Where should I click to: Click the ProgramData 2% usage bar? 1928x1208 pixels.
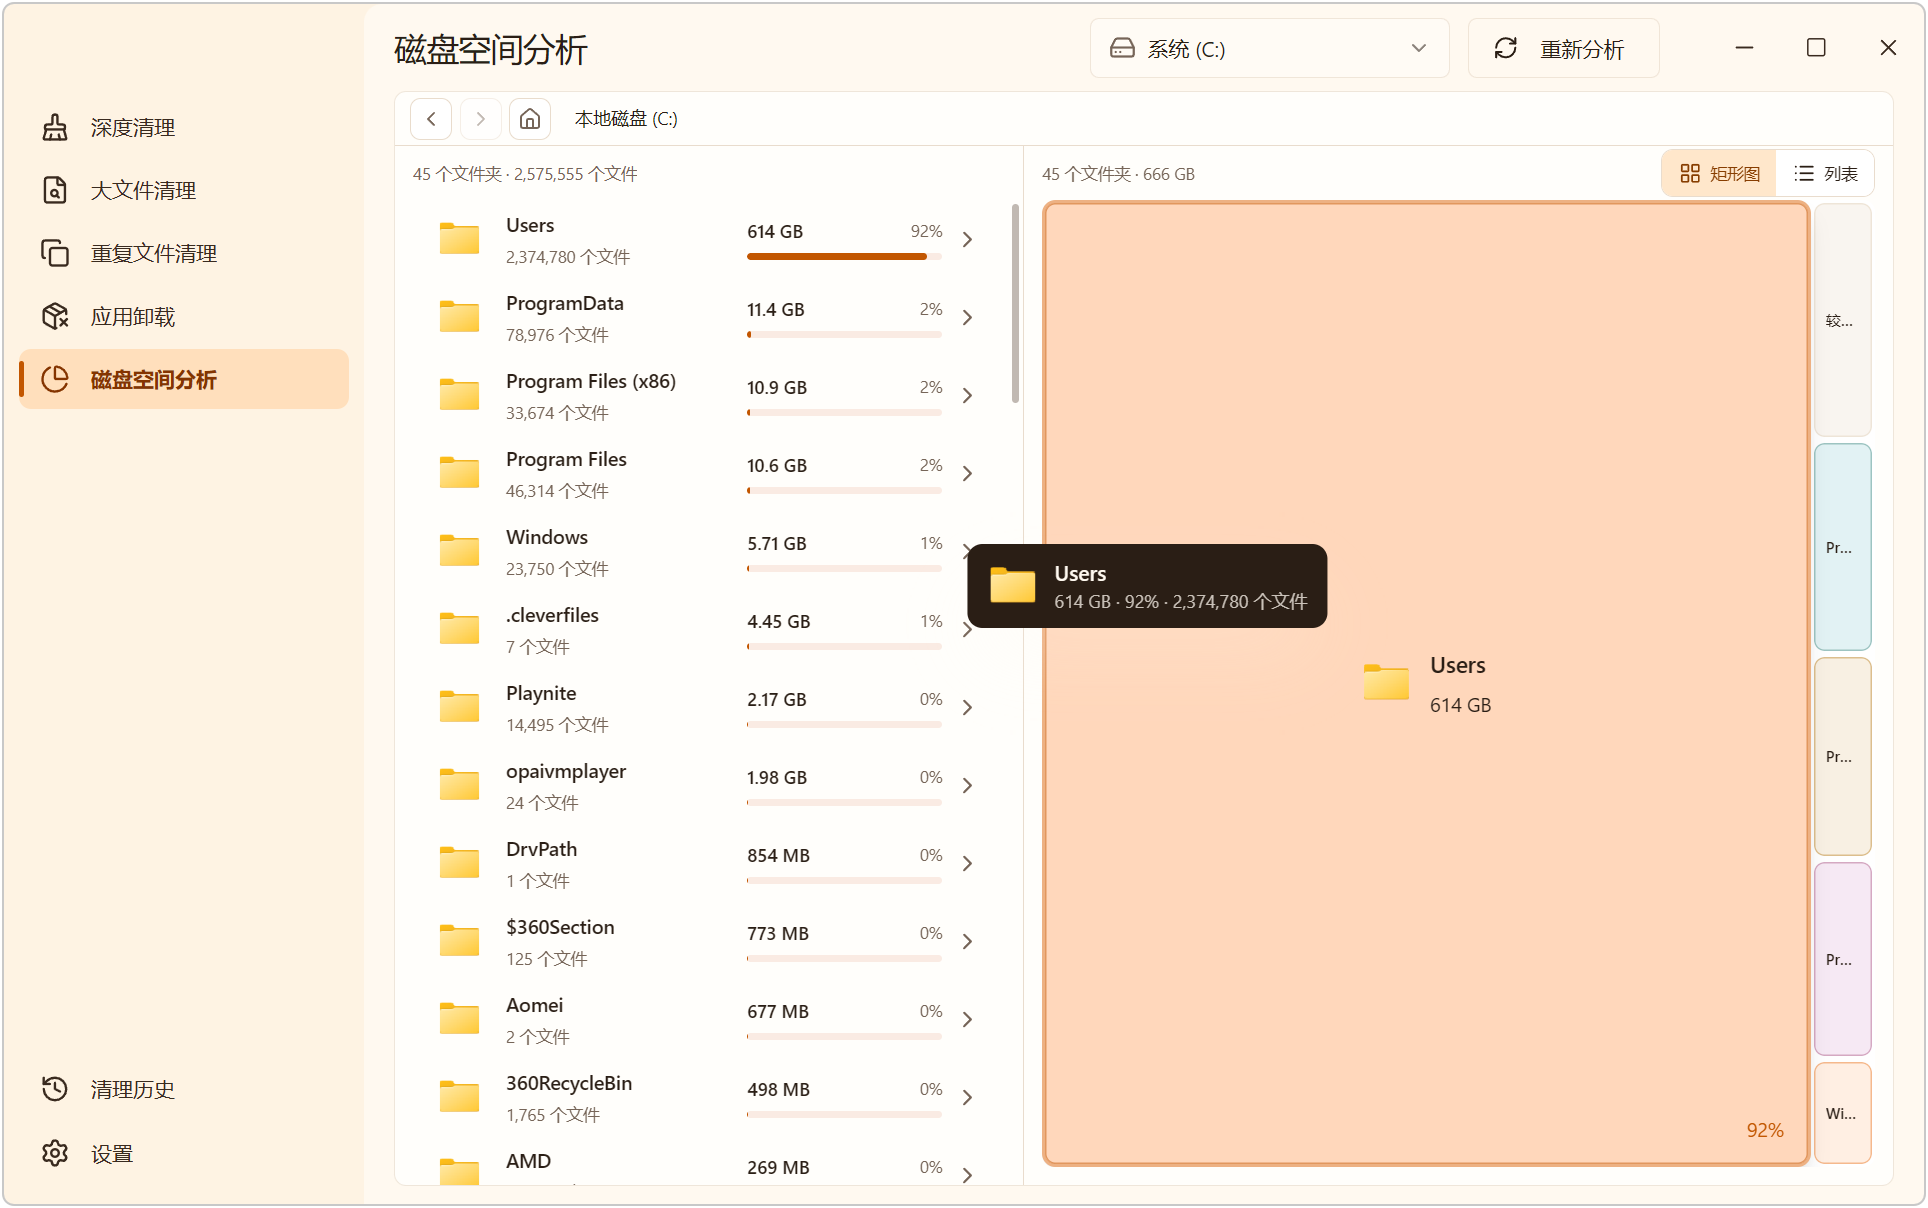point(844,335)
